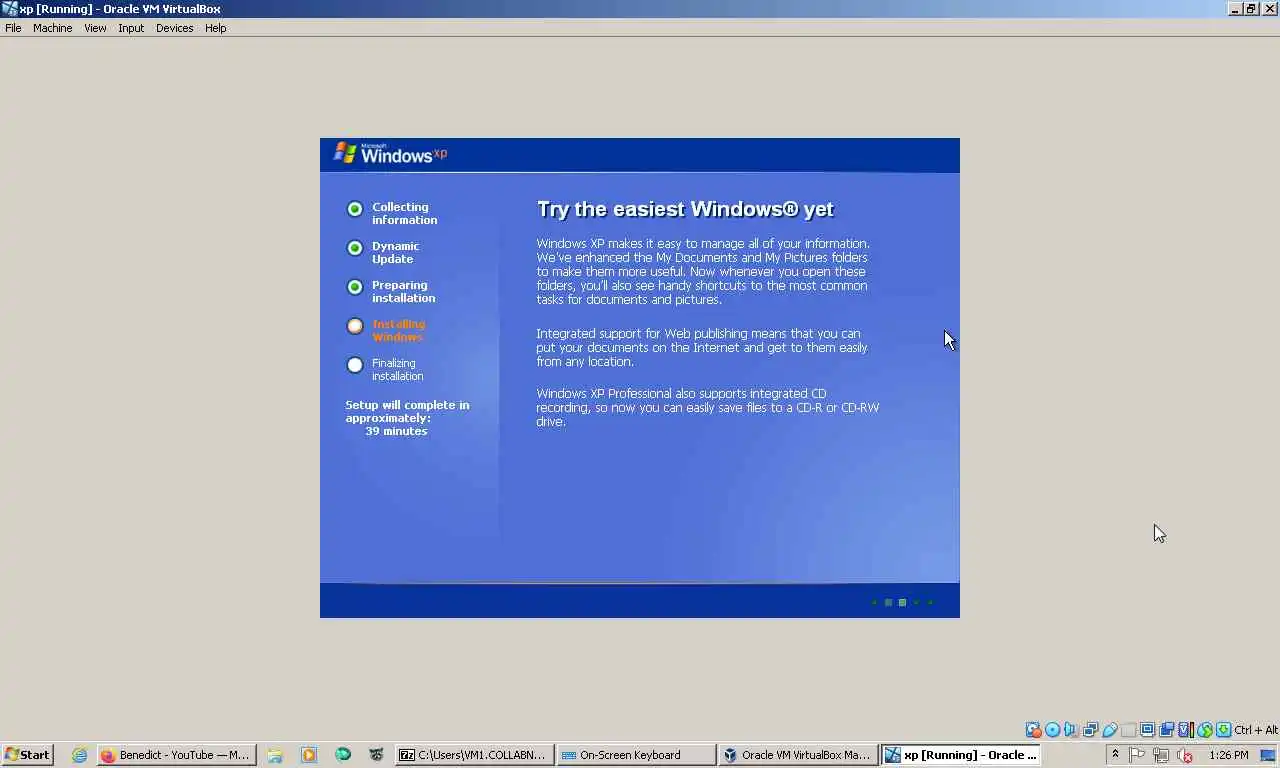Show hidden tray icons chevron
Screen dimensions: 1280x768
coord(1115,755)
